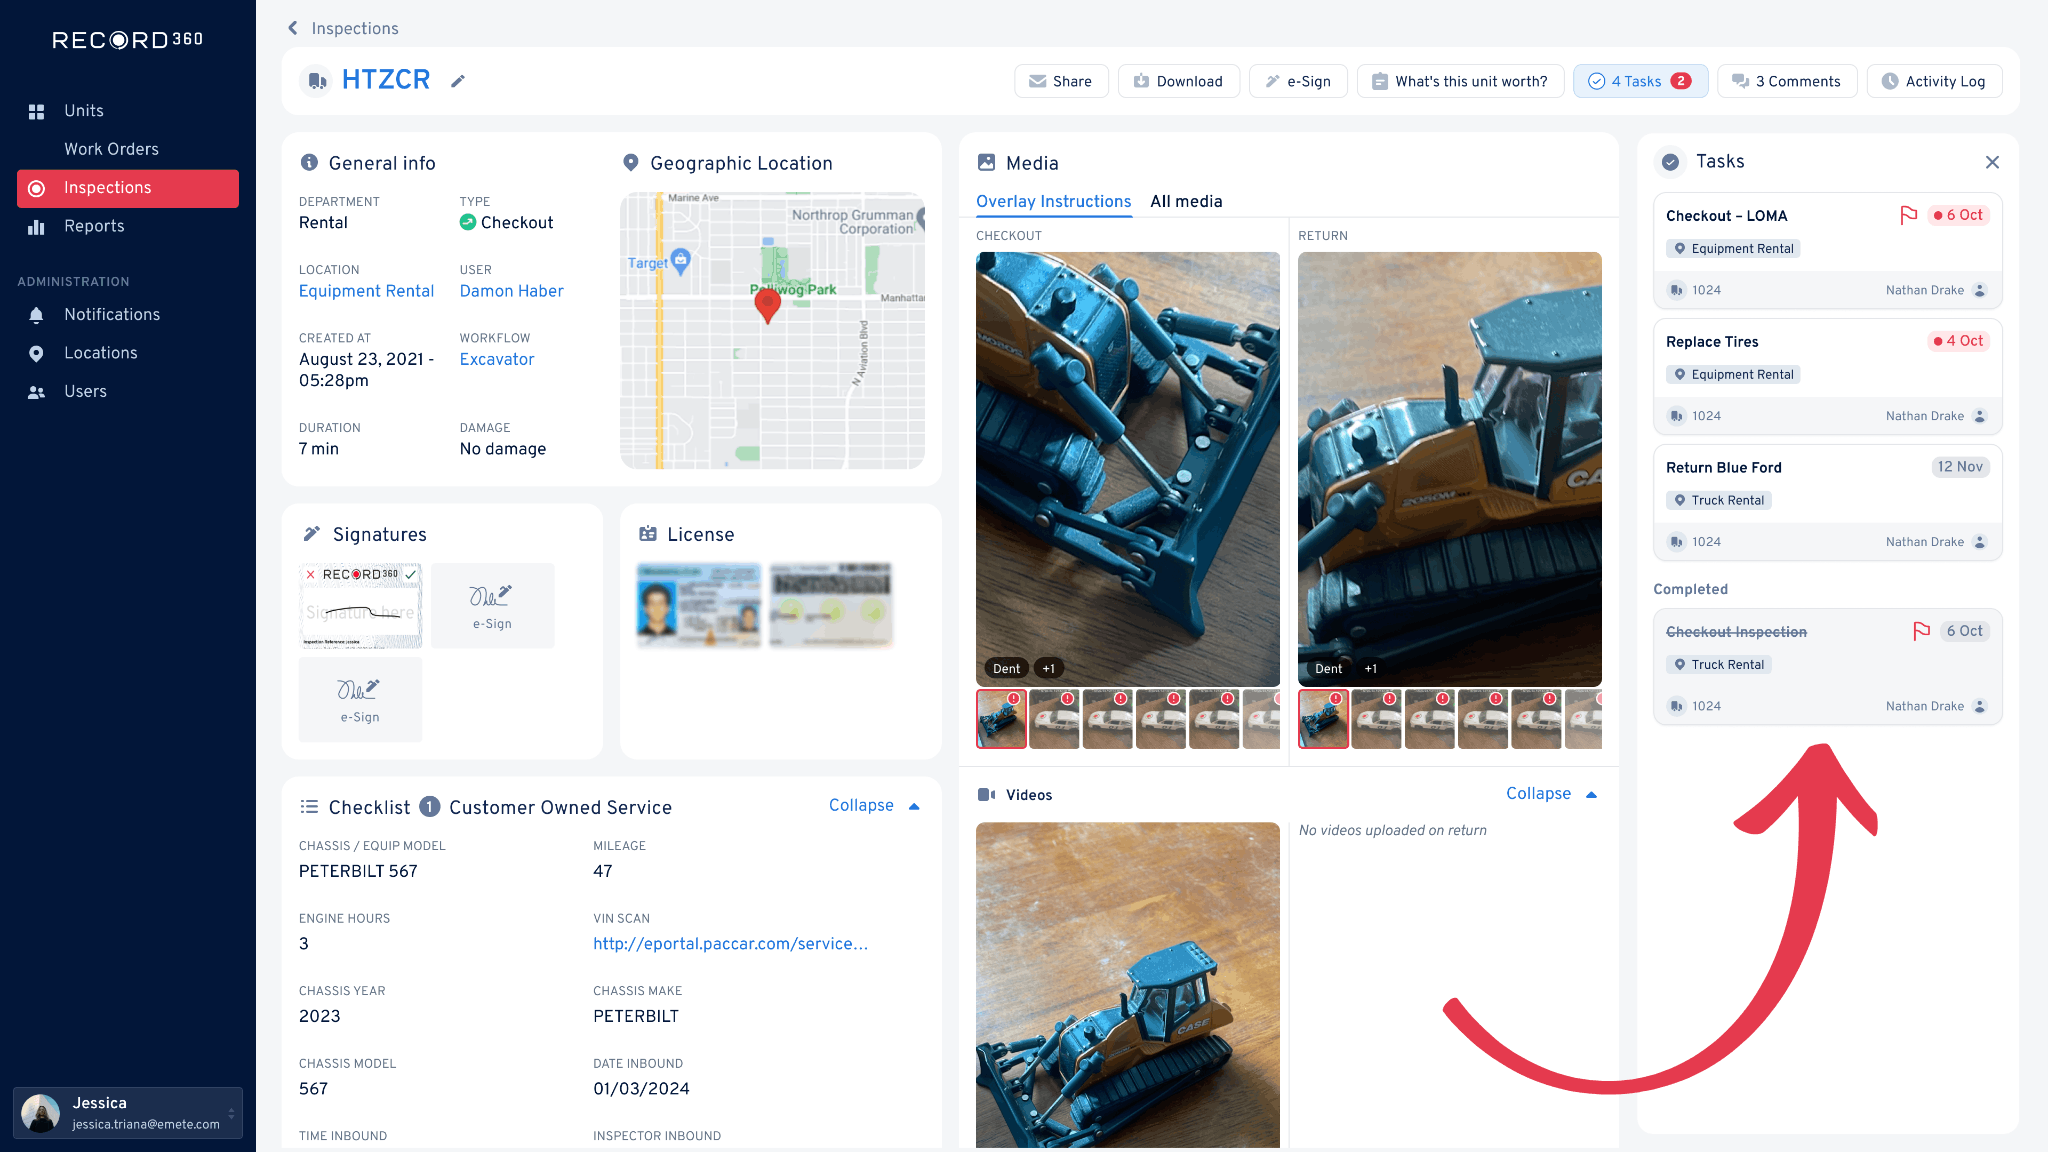Click the red map pin on the map
This screenshot has height=1152, width=2048.
coord(767,304)
